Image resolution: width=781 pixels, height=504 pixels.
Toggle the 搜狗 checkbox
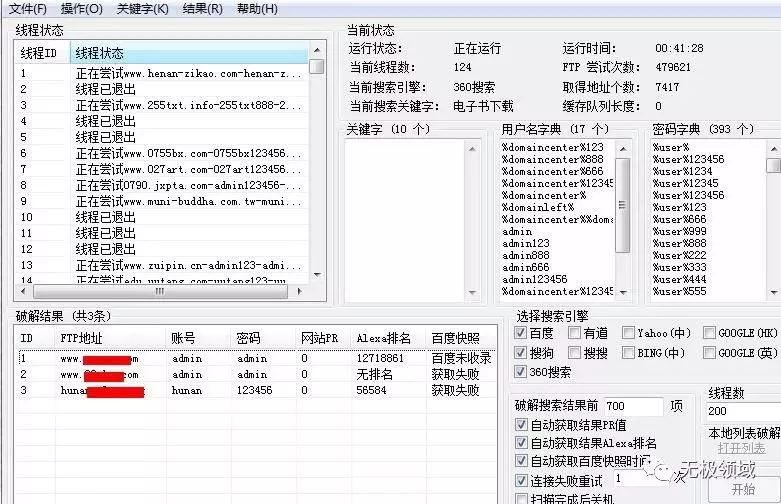click(521, 353)
